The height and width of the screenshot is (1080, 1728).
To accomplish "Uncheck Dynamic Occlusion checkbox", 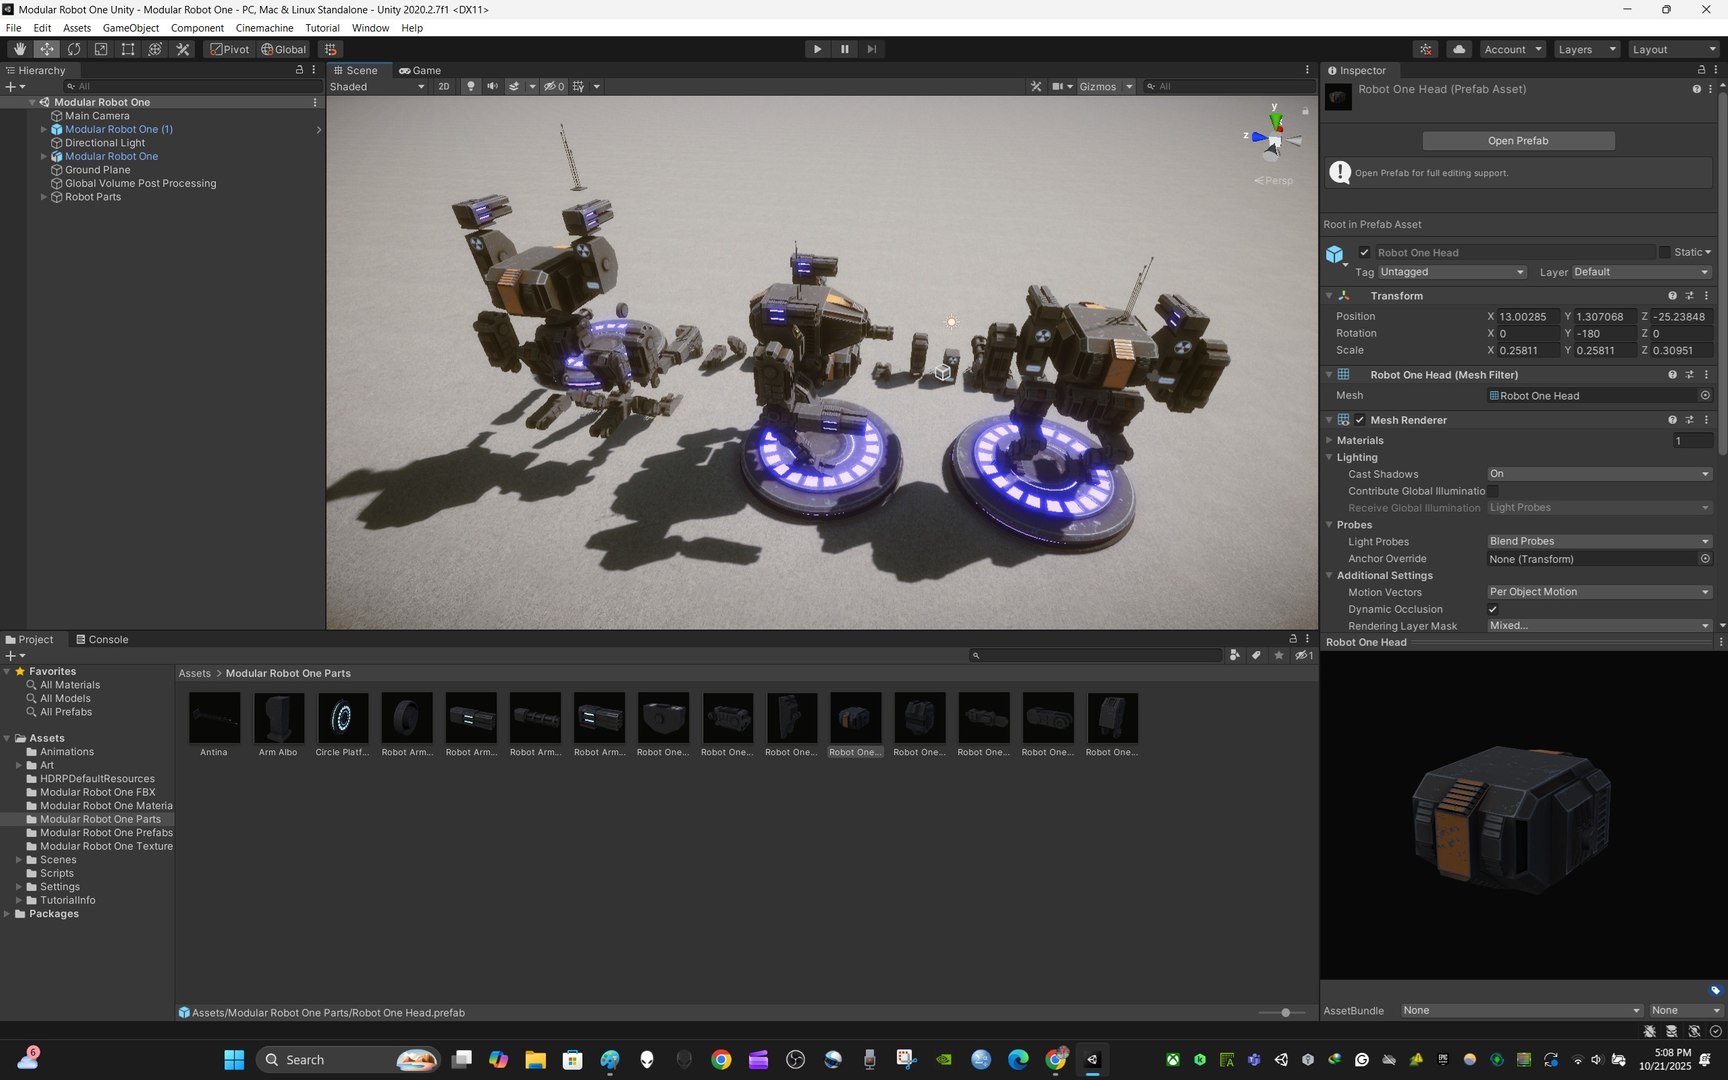I will (x=1493, y=609).
